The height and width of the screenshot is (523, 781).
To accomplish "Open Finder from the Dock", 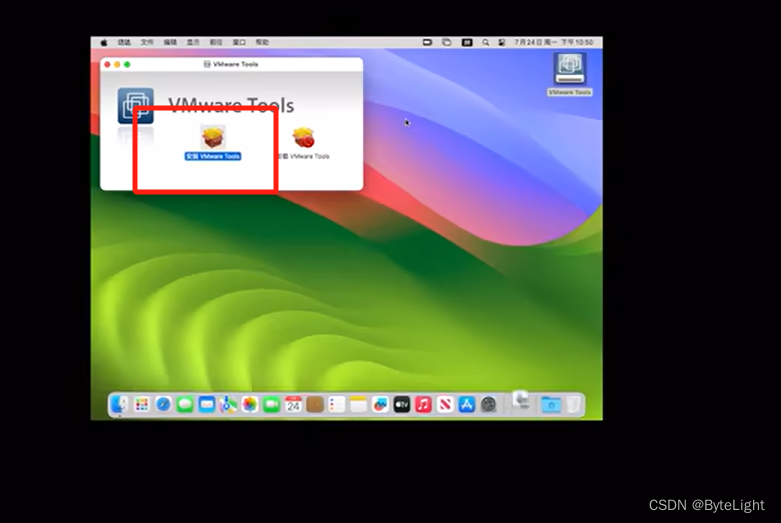I will 120,404.
